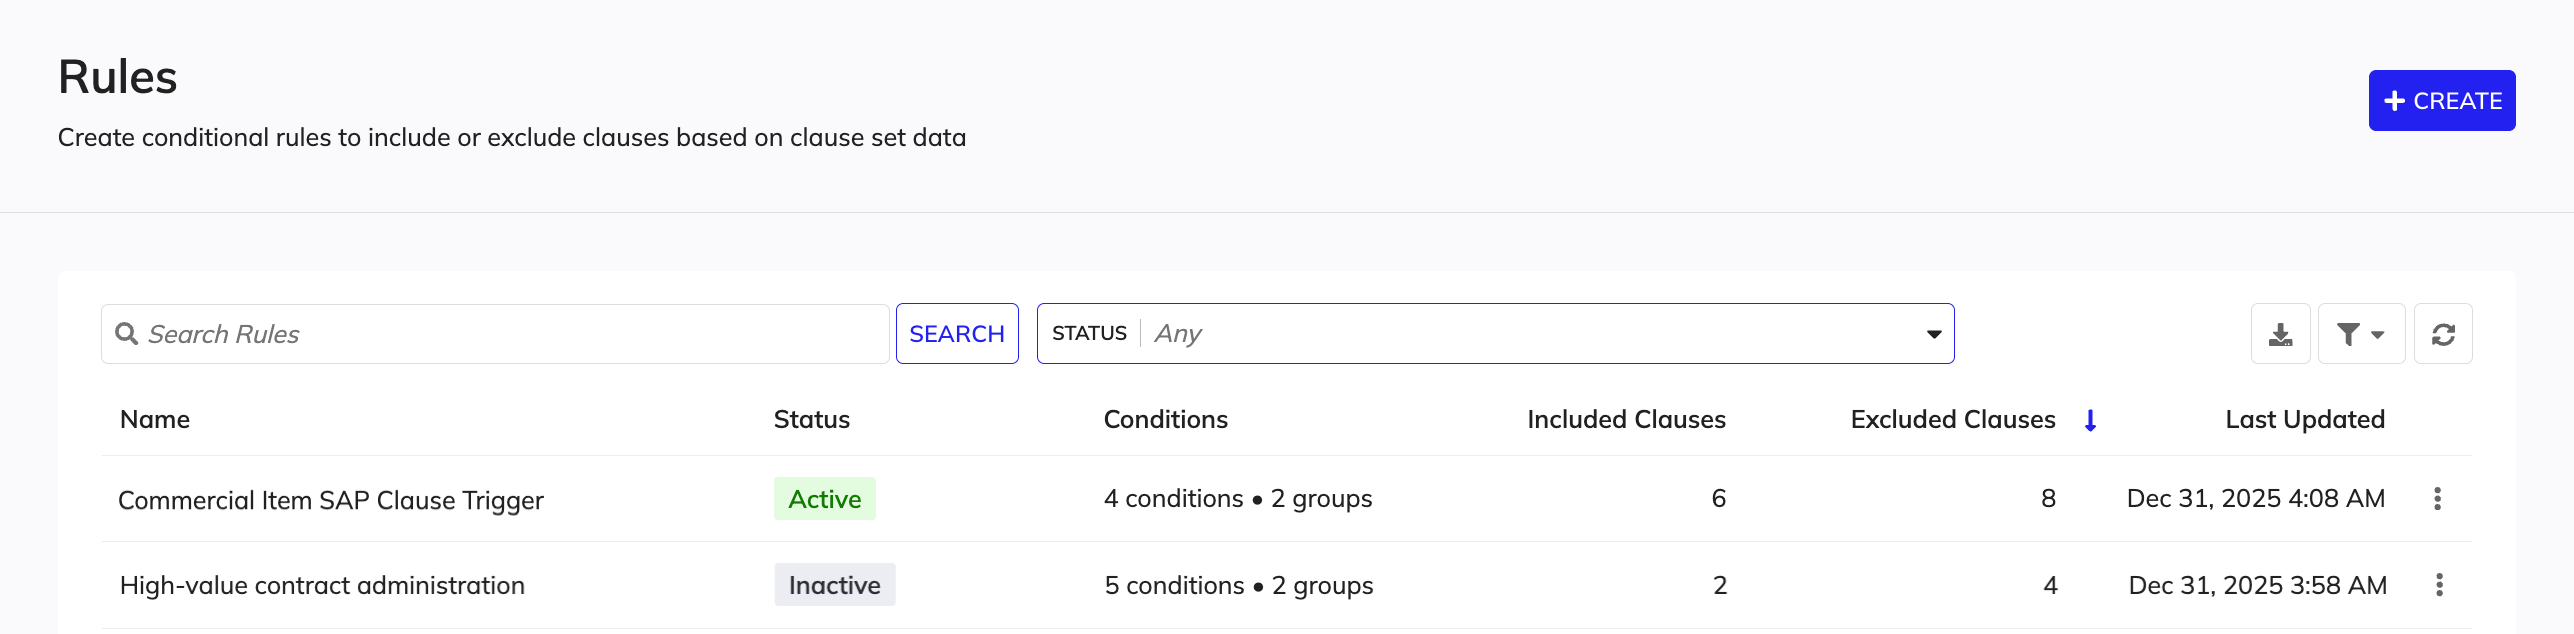Open High-value contract administration rule

[x=322, y=585]
